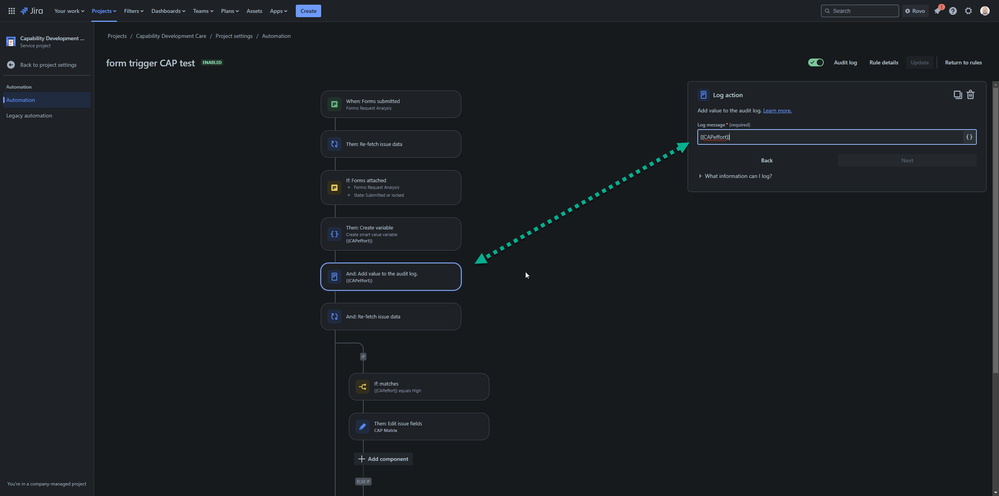Open the Teams dropdown
The height and width of the screenshot is (496, 999).
(204, 11)
